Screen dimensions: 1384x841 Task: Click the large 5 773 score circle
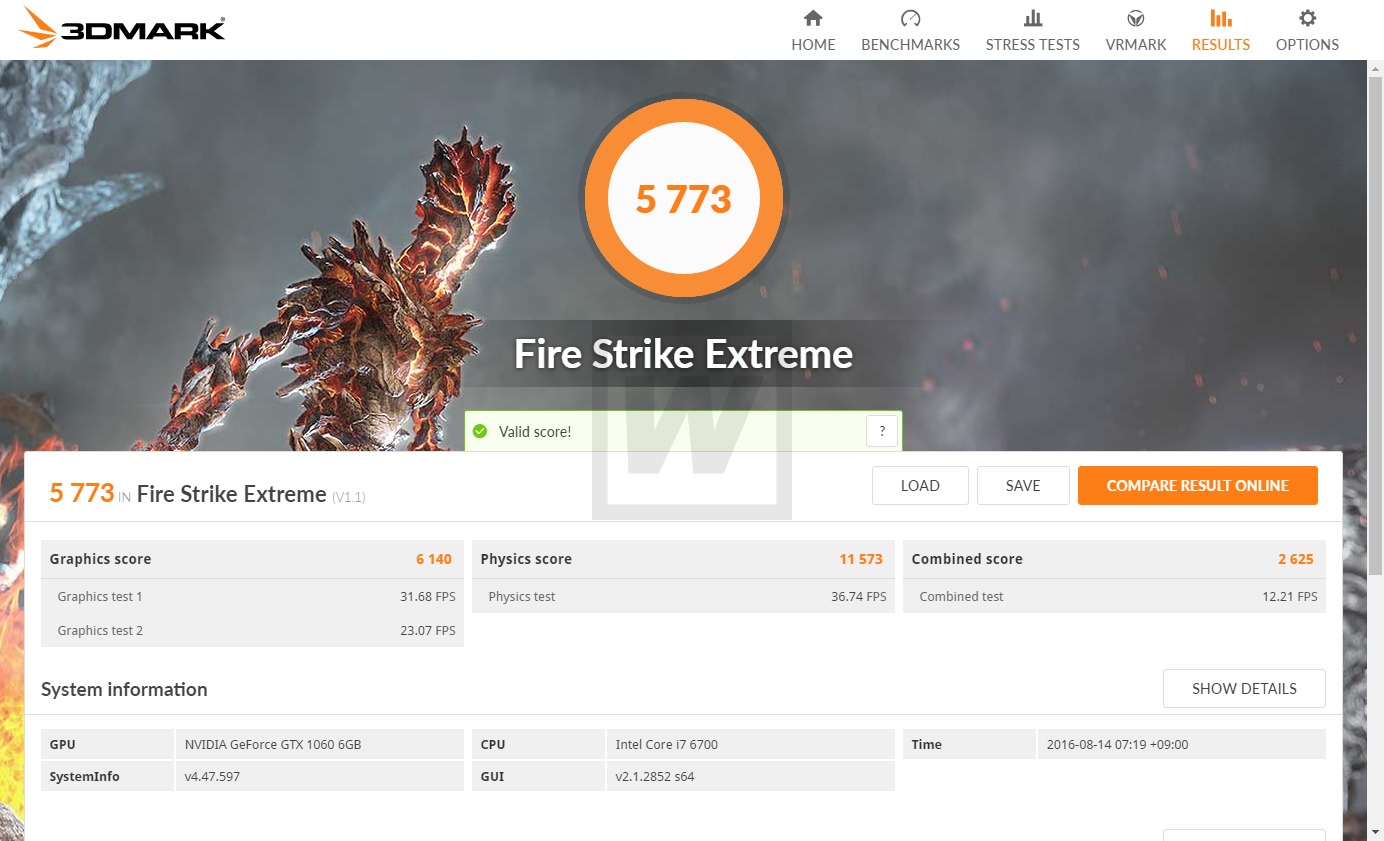point(684,198)
